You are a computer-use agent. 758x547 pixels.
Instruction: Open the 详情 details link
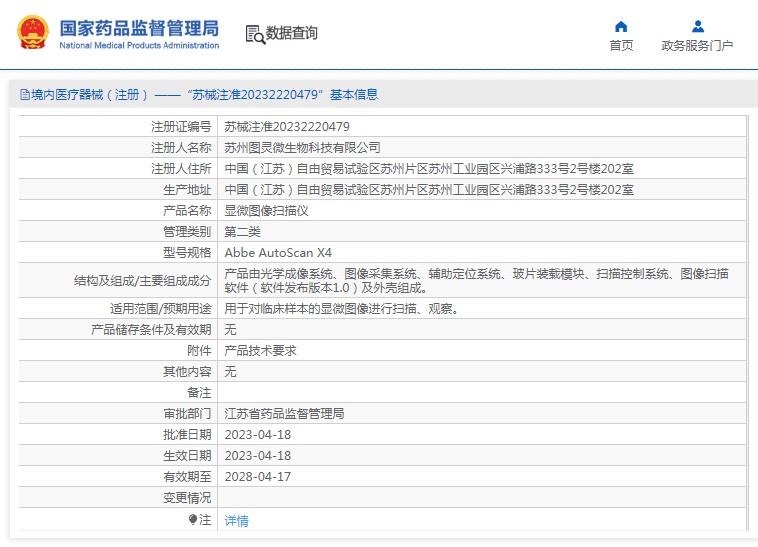pos(236,520)
